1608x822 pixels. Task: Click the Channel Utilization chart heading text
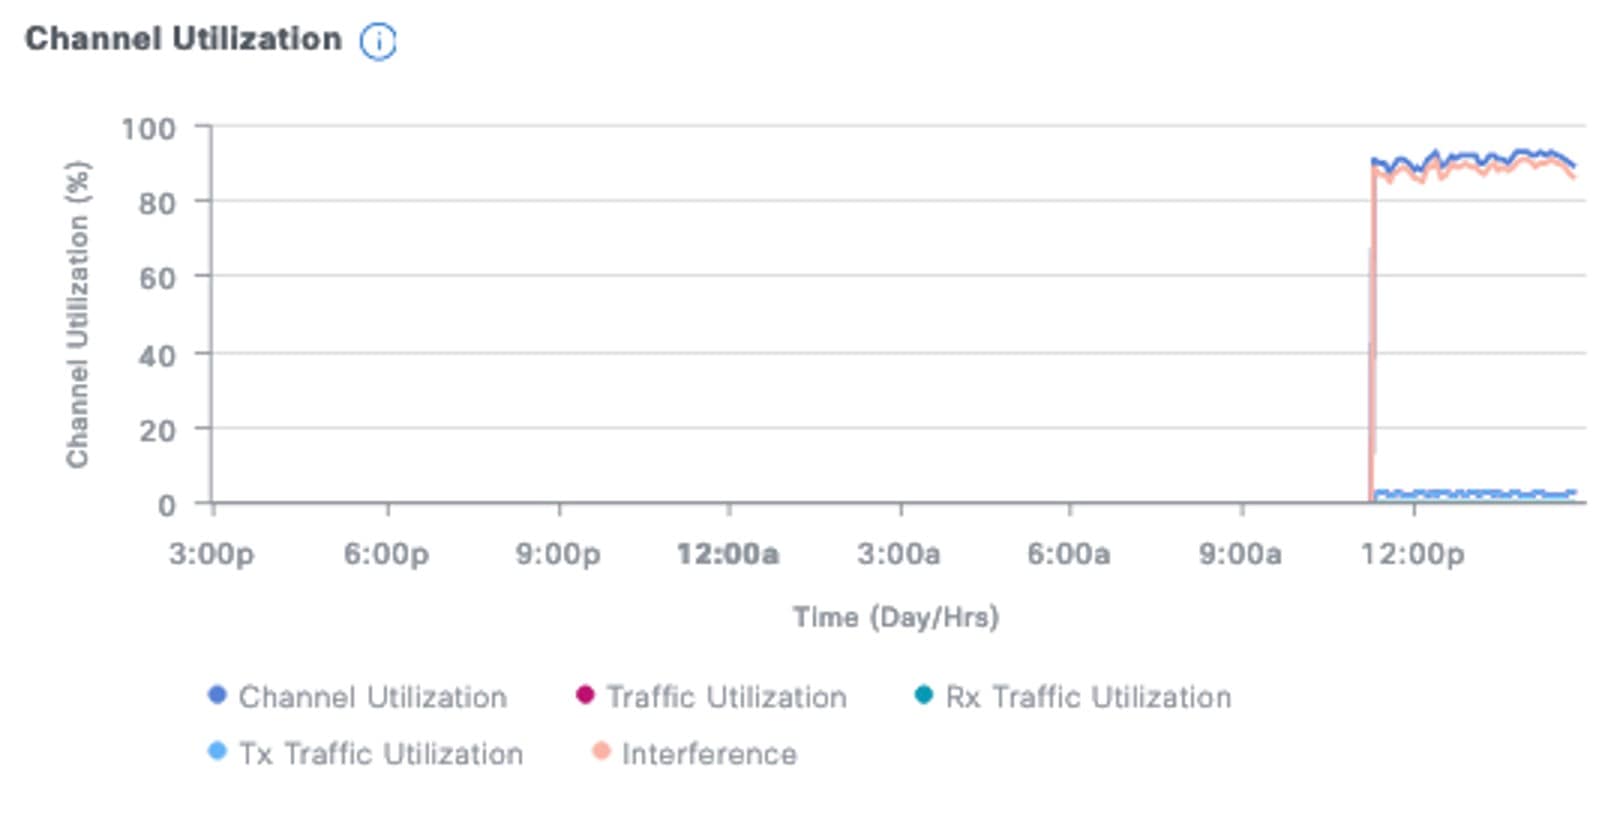(183, 39)
